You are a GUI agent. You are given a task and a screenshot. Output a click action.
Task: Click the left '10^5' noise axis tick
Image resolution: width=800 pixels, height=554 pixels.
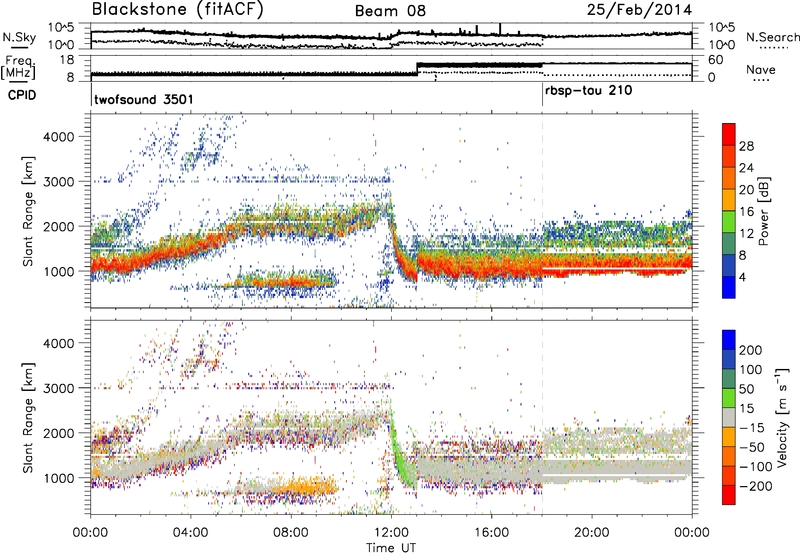click(x=61, y=28)
